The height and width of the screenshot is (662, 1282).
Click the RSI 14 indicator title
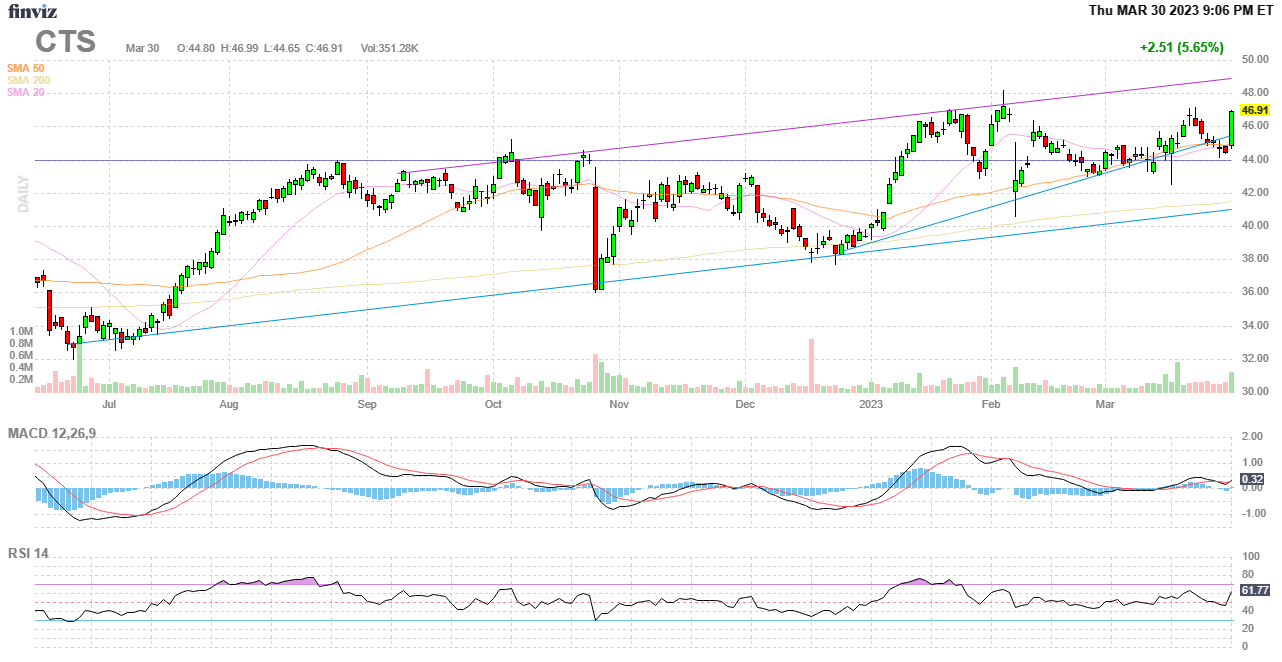(29, 553)
